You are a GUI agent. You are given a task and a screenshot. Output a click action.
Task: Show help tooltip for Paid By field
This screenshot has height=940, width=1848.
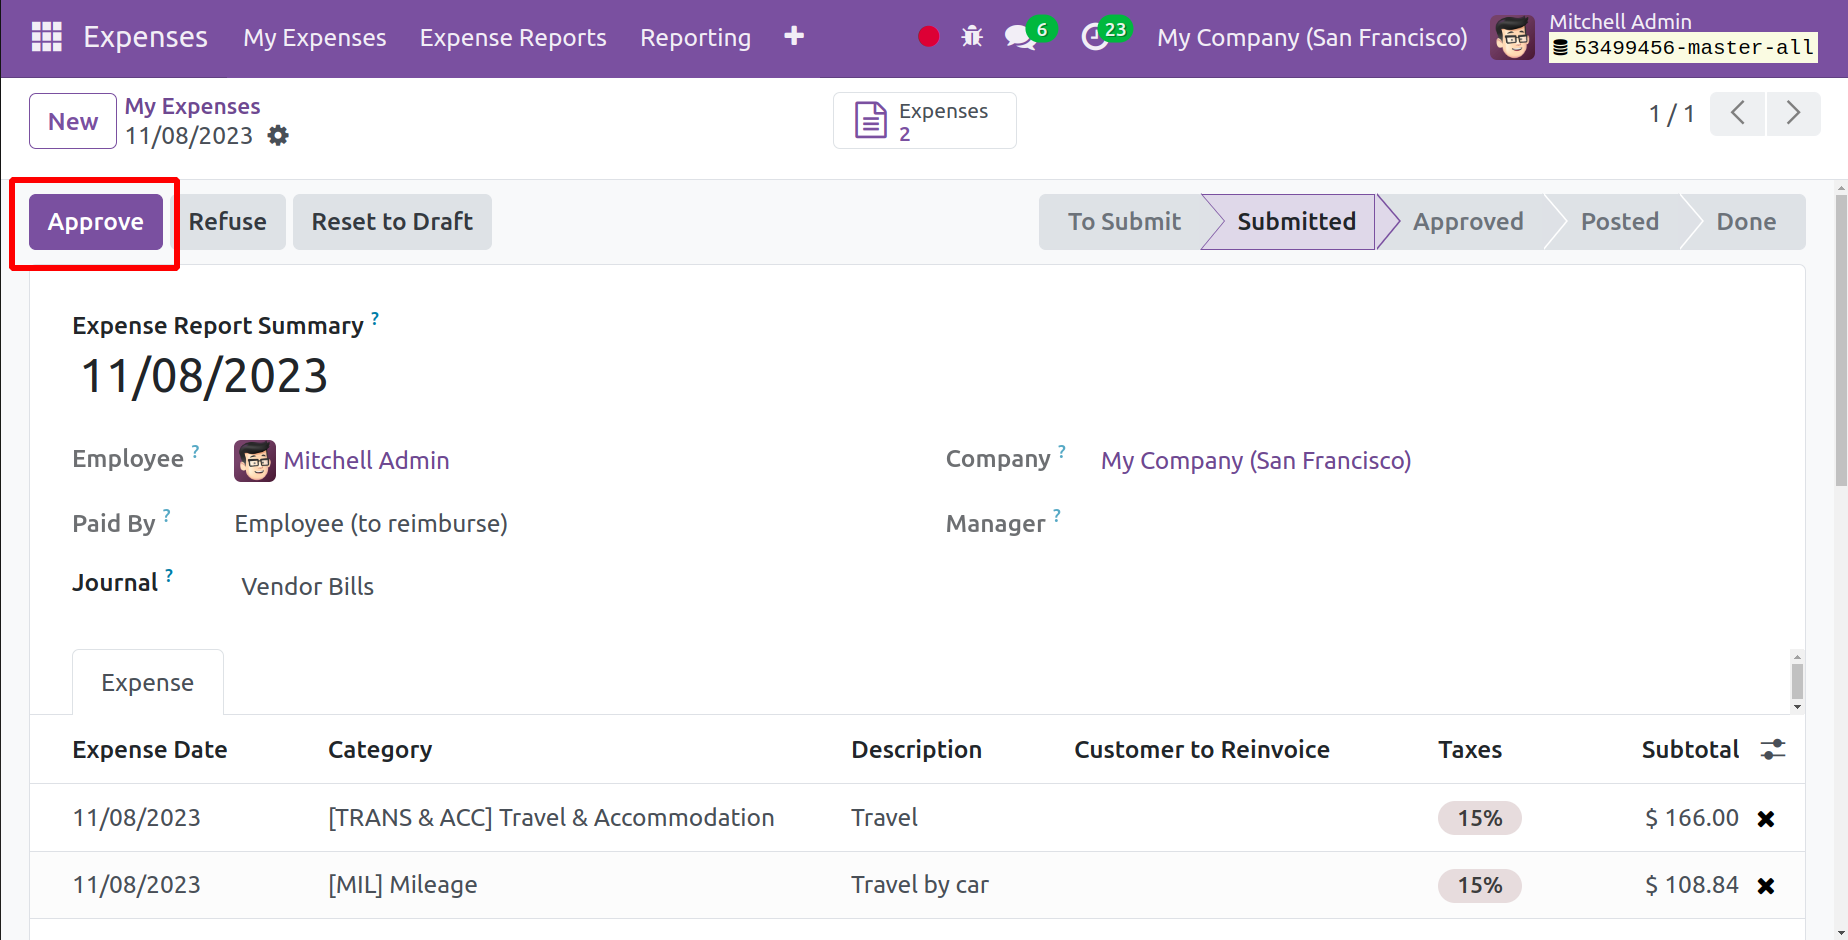167,516
